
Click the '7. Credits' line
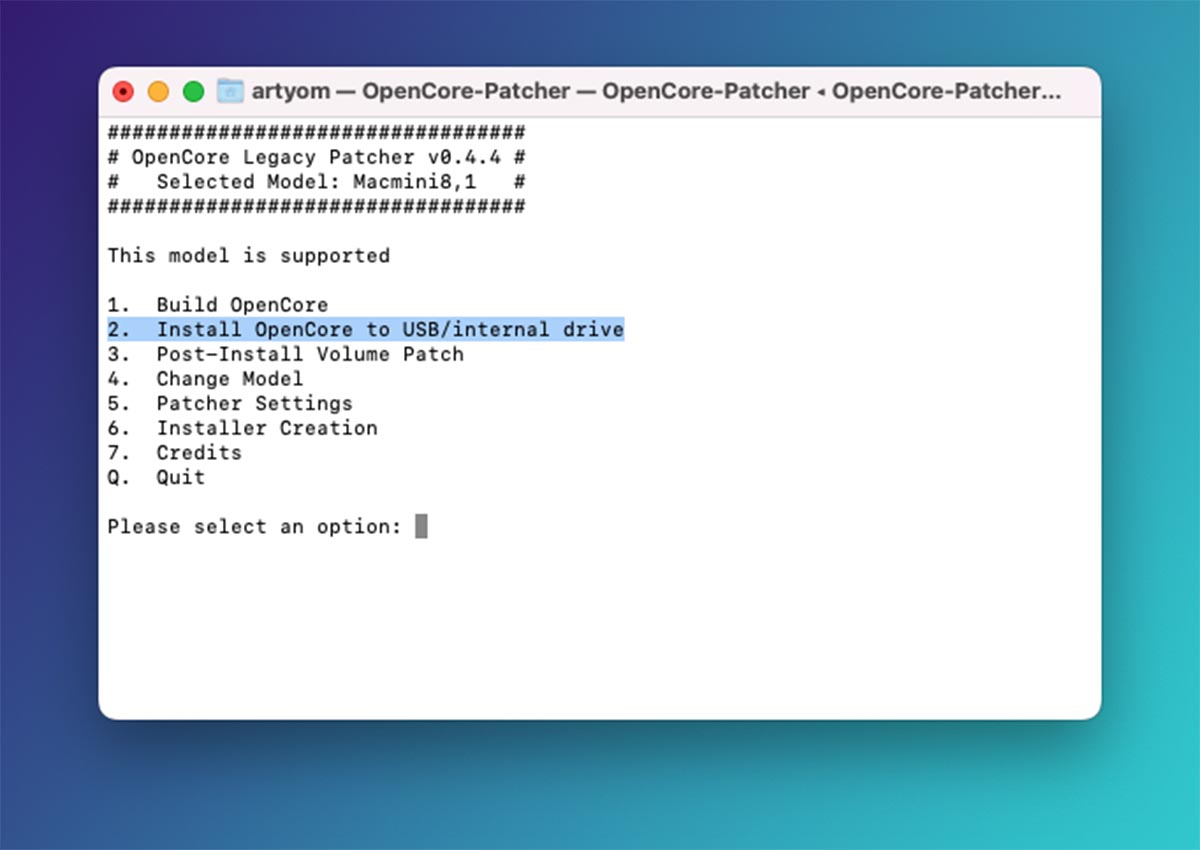[175, 453]
